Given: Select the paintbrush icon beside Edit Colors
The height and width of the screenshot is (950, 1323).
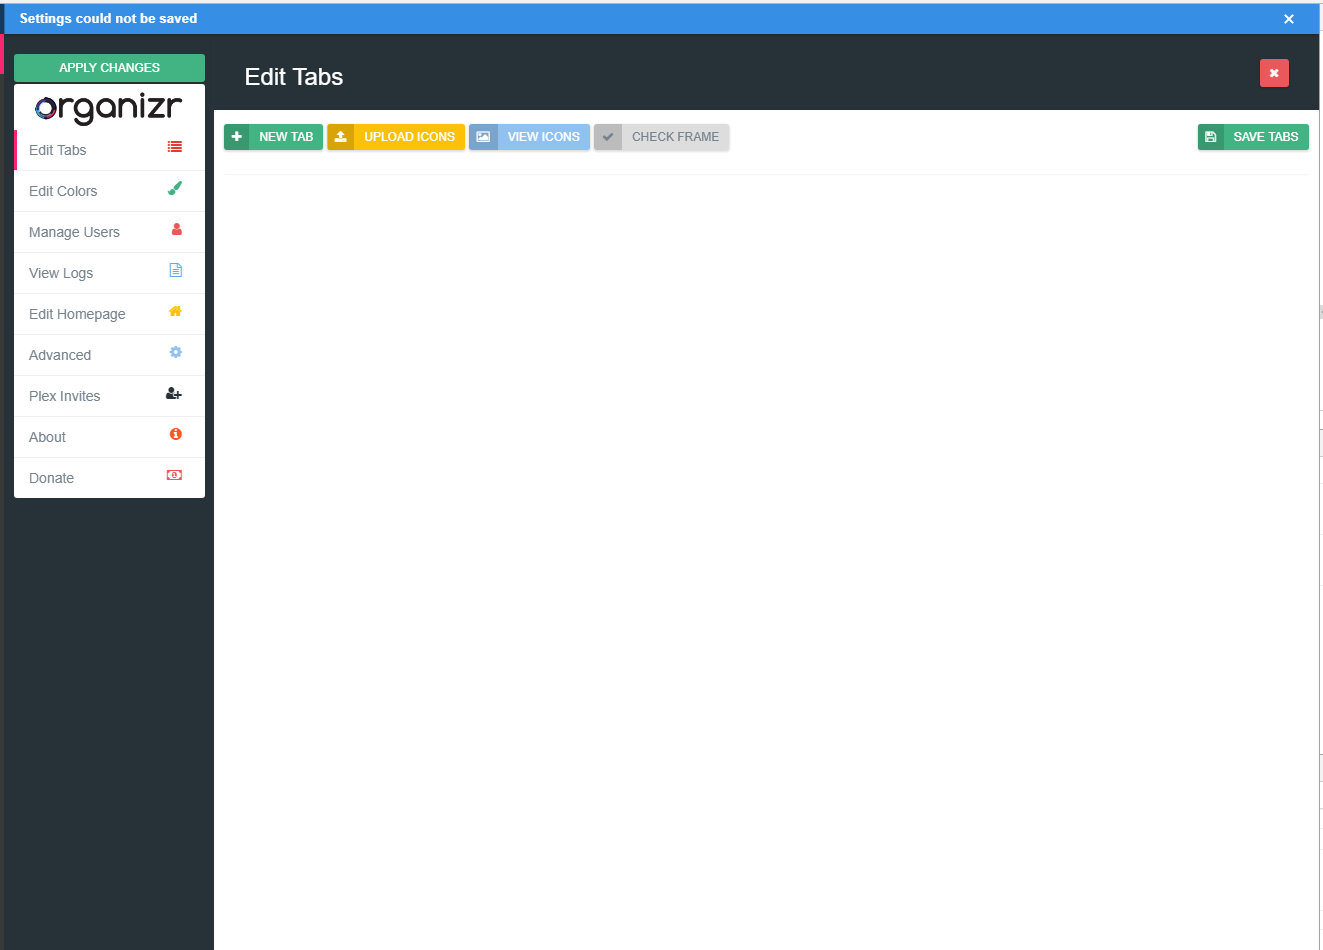Looking at the screenshot, I should pyautogui.click(x=175, y=188).
